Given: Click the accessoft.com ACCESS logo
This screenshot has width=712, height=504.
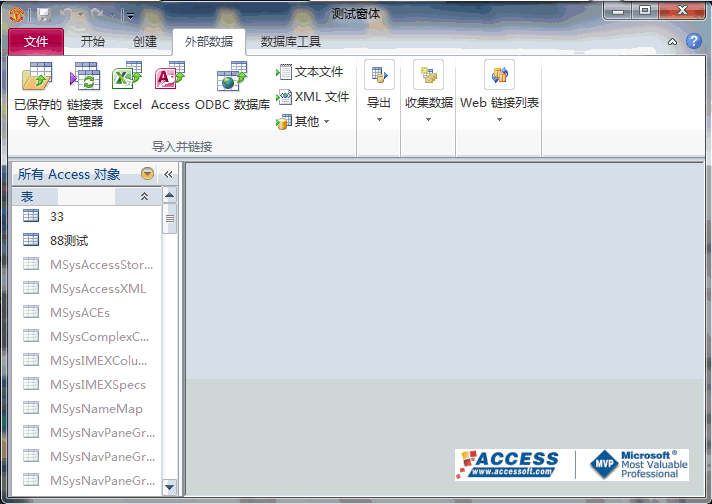Looking at the screenshot, I should pos(508,464).
